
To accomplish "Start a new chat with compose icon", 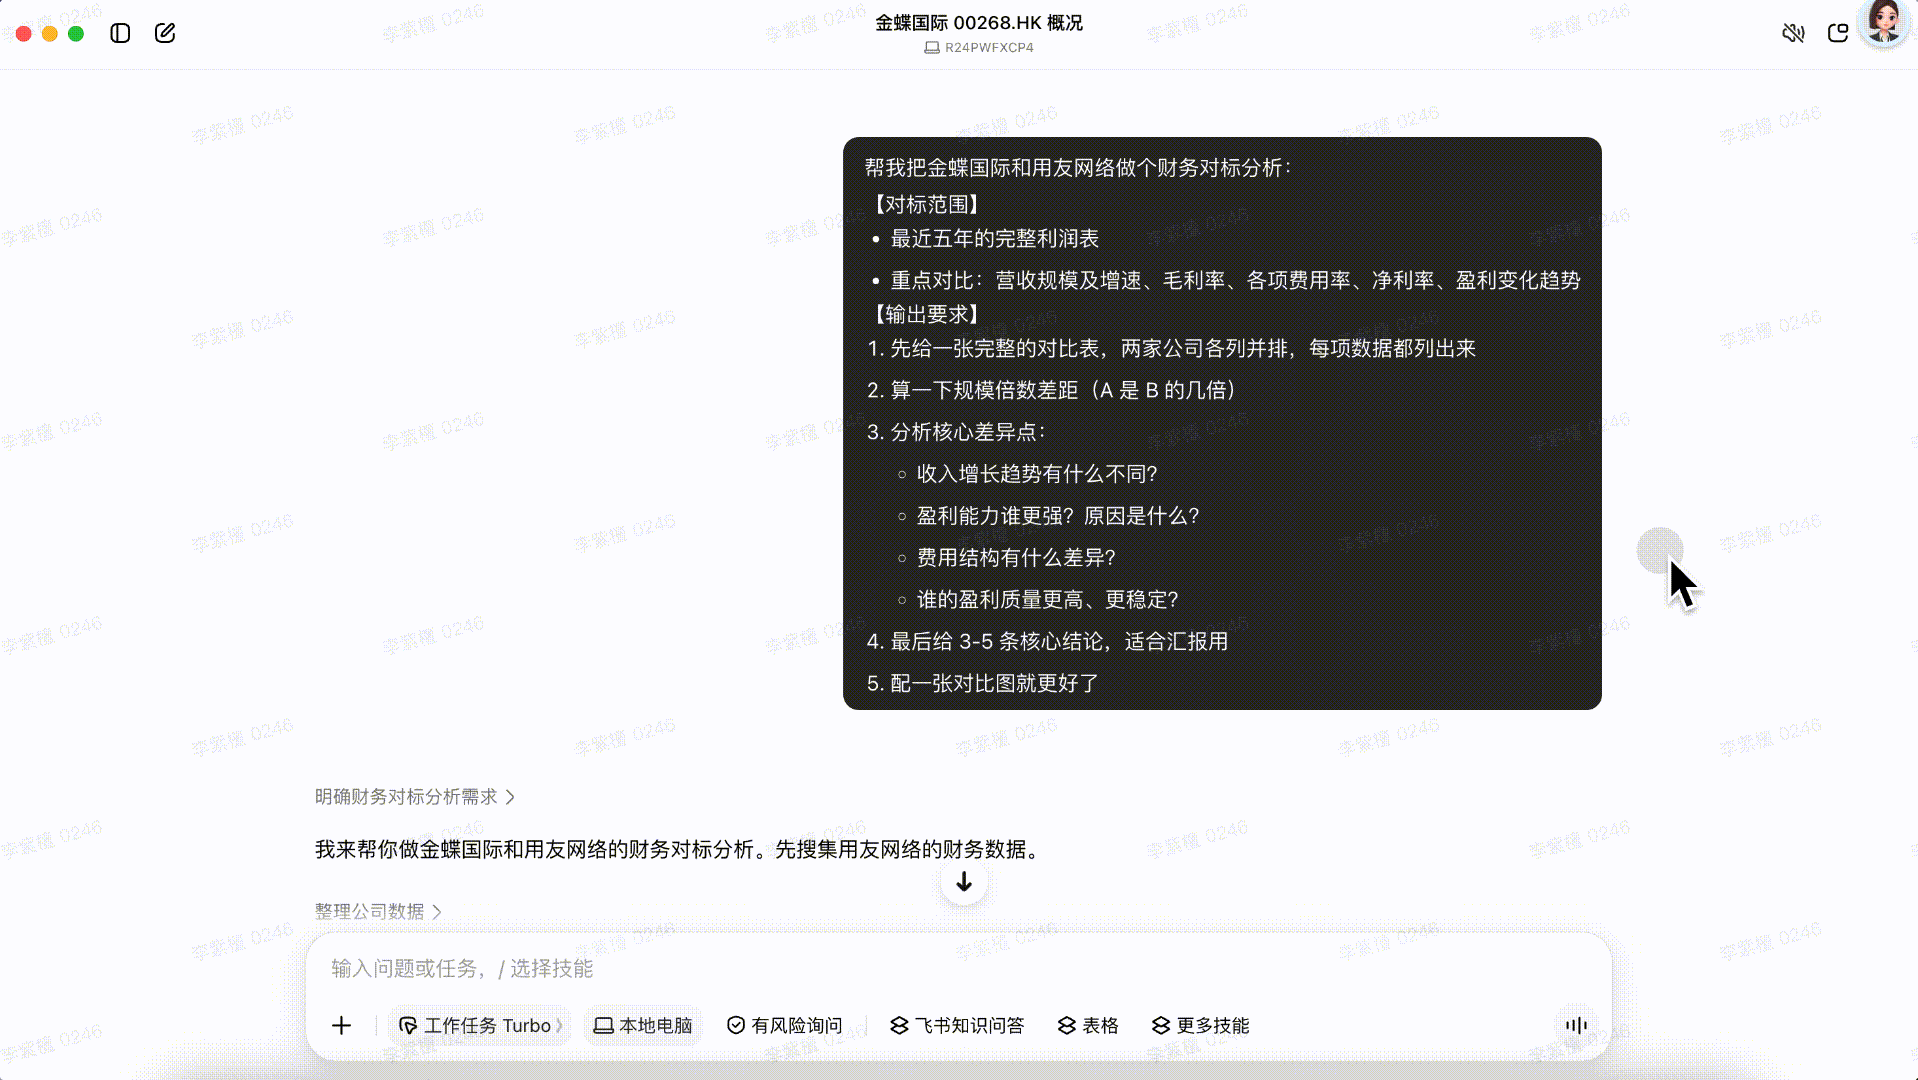I will tap(165, 33).
